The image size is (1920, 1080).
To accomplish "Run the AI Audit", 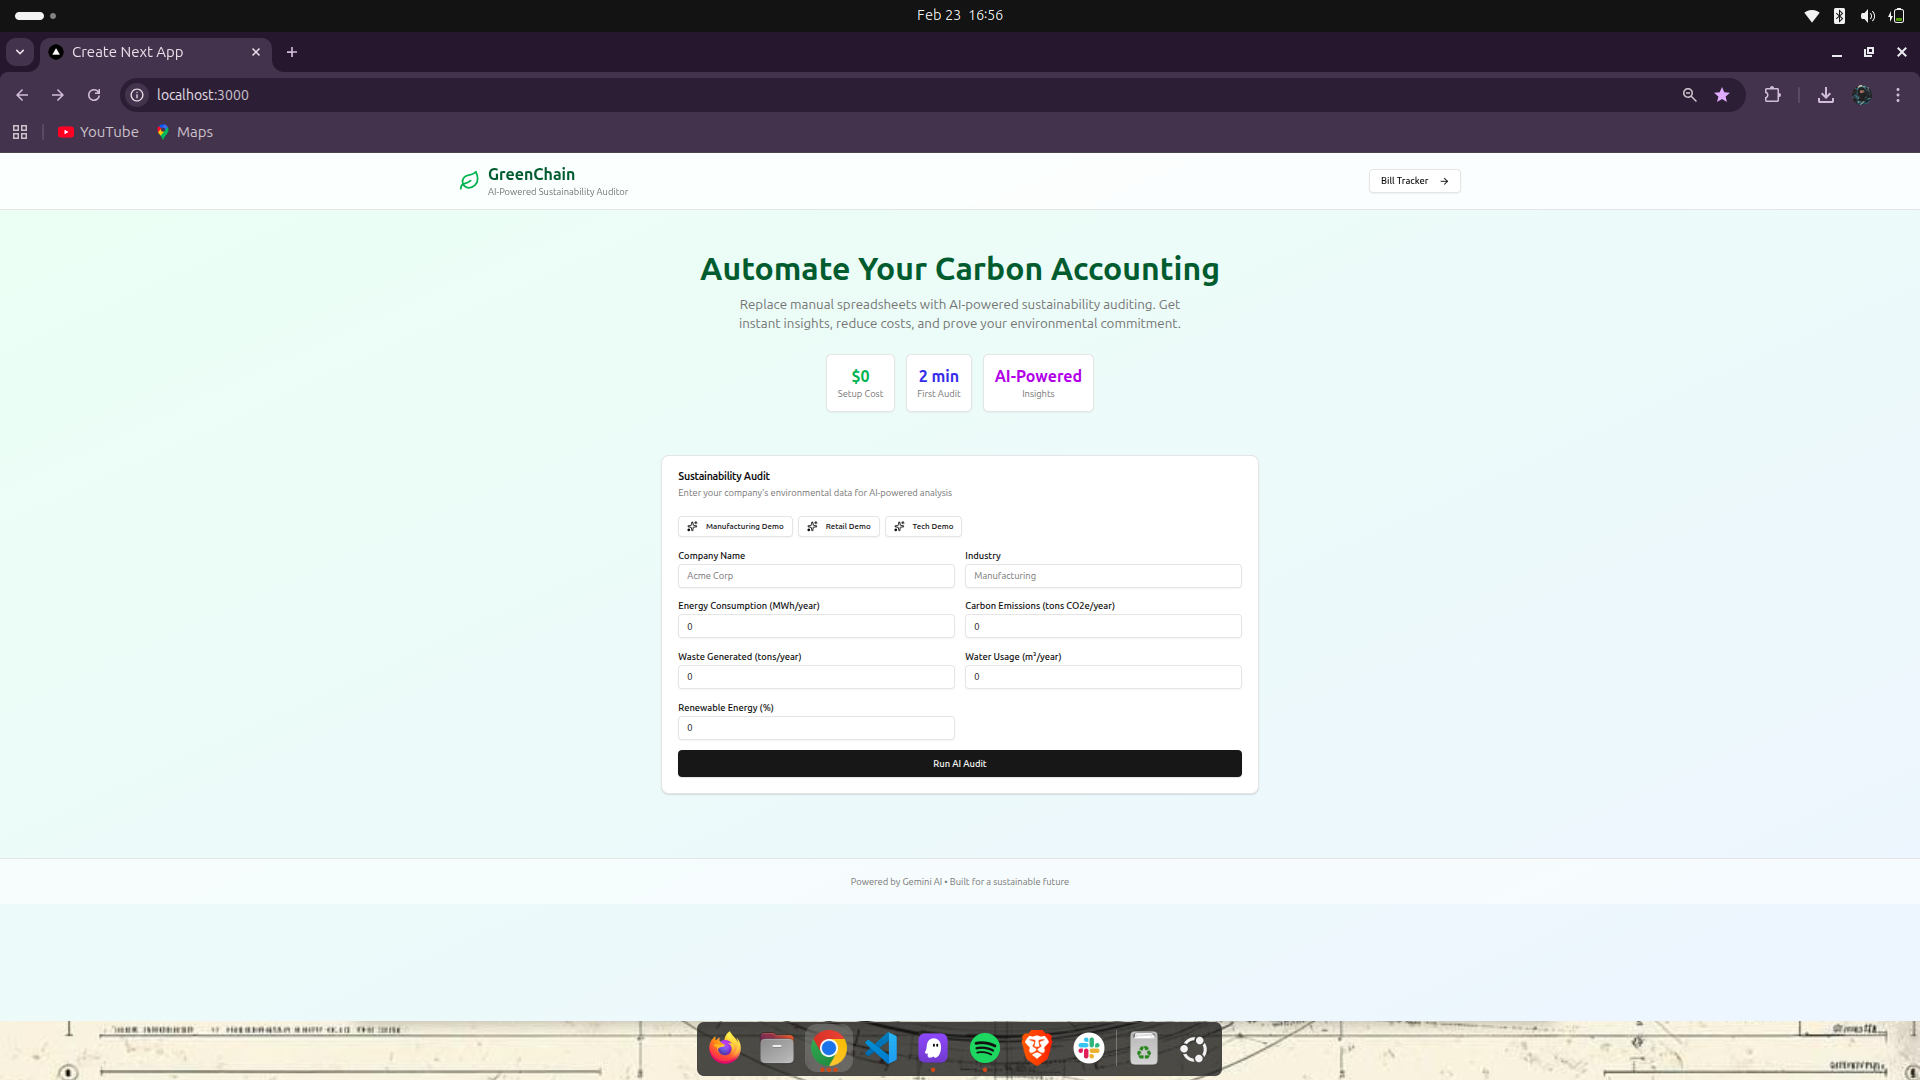I will tap(959, 764).
